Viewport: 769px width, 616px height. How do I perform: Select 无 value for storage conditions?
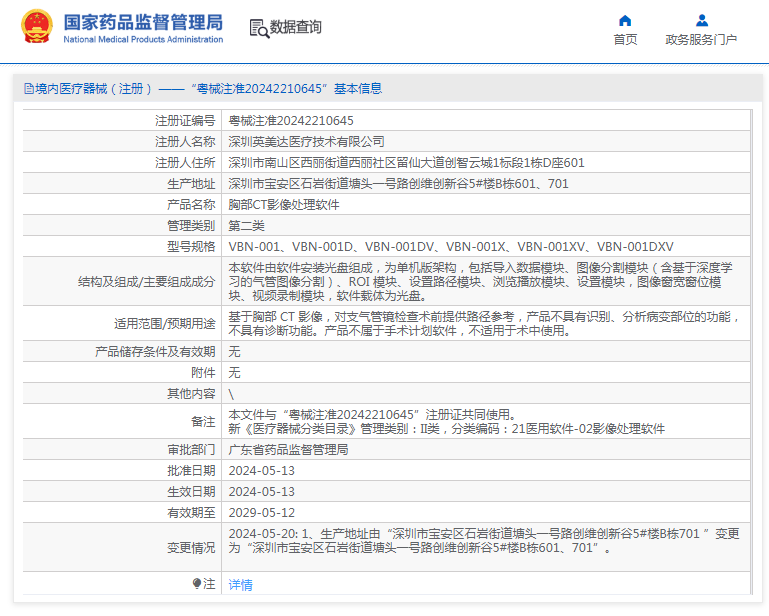point(234,352)
